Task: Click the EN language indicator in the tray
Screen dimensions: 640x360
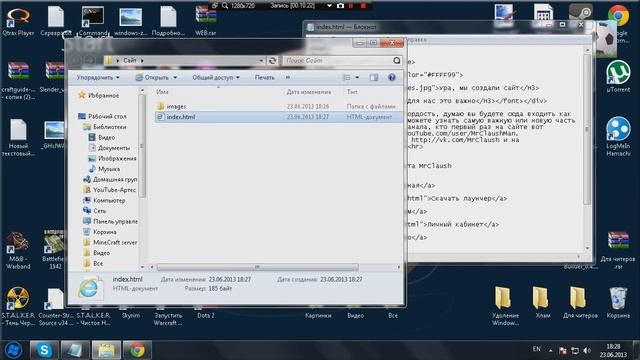Action: (536, 349)
